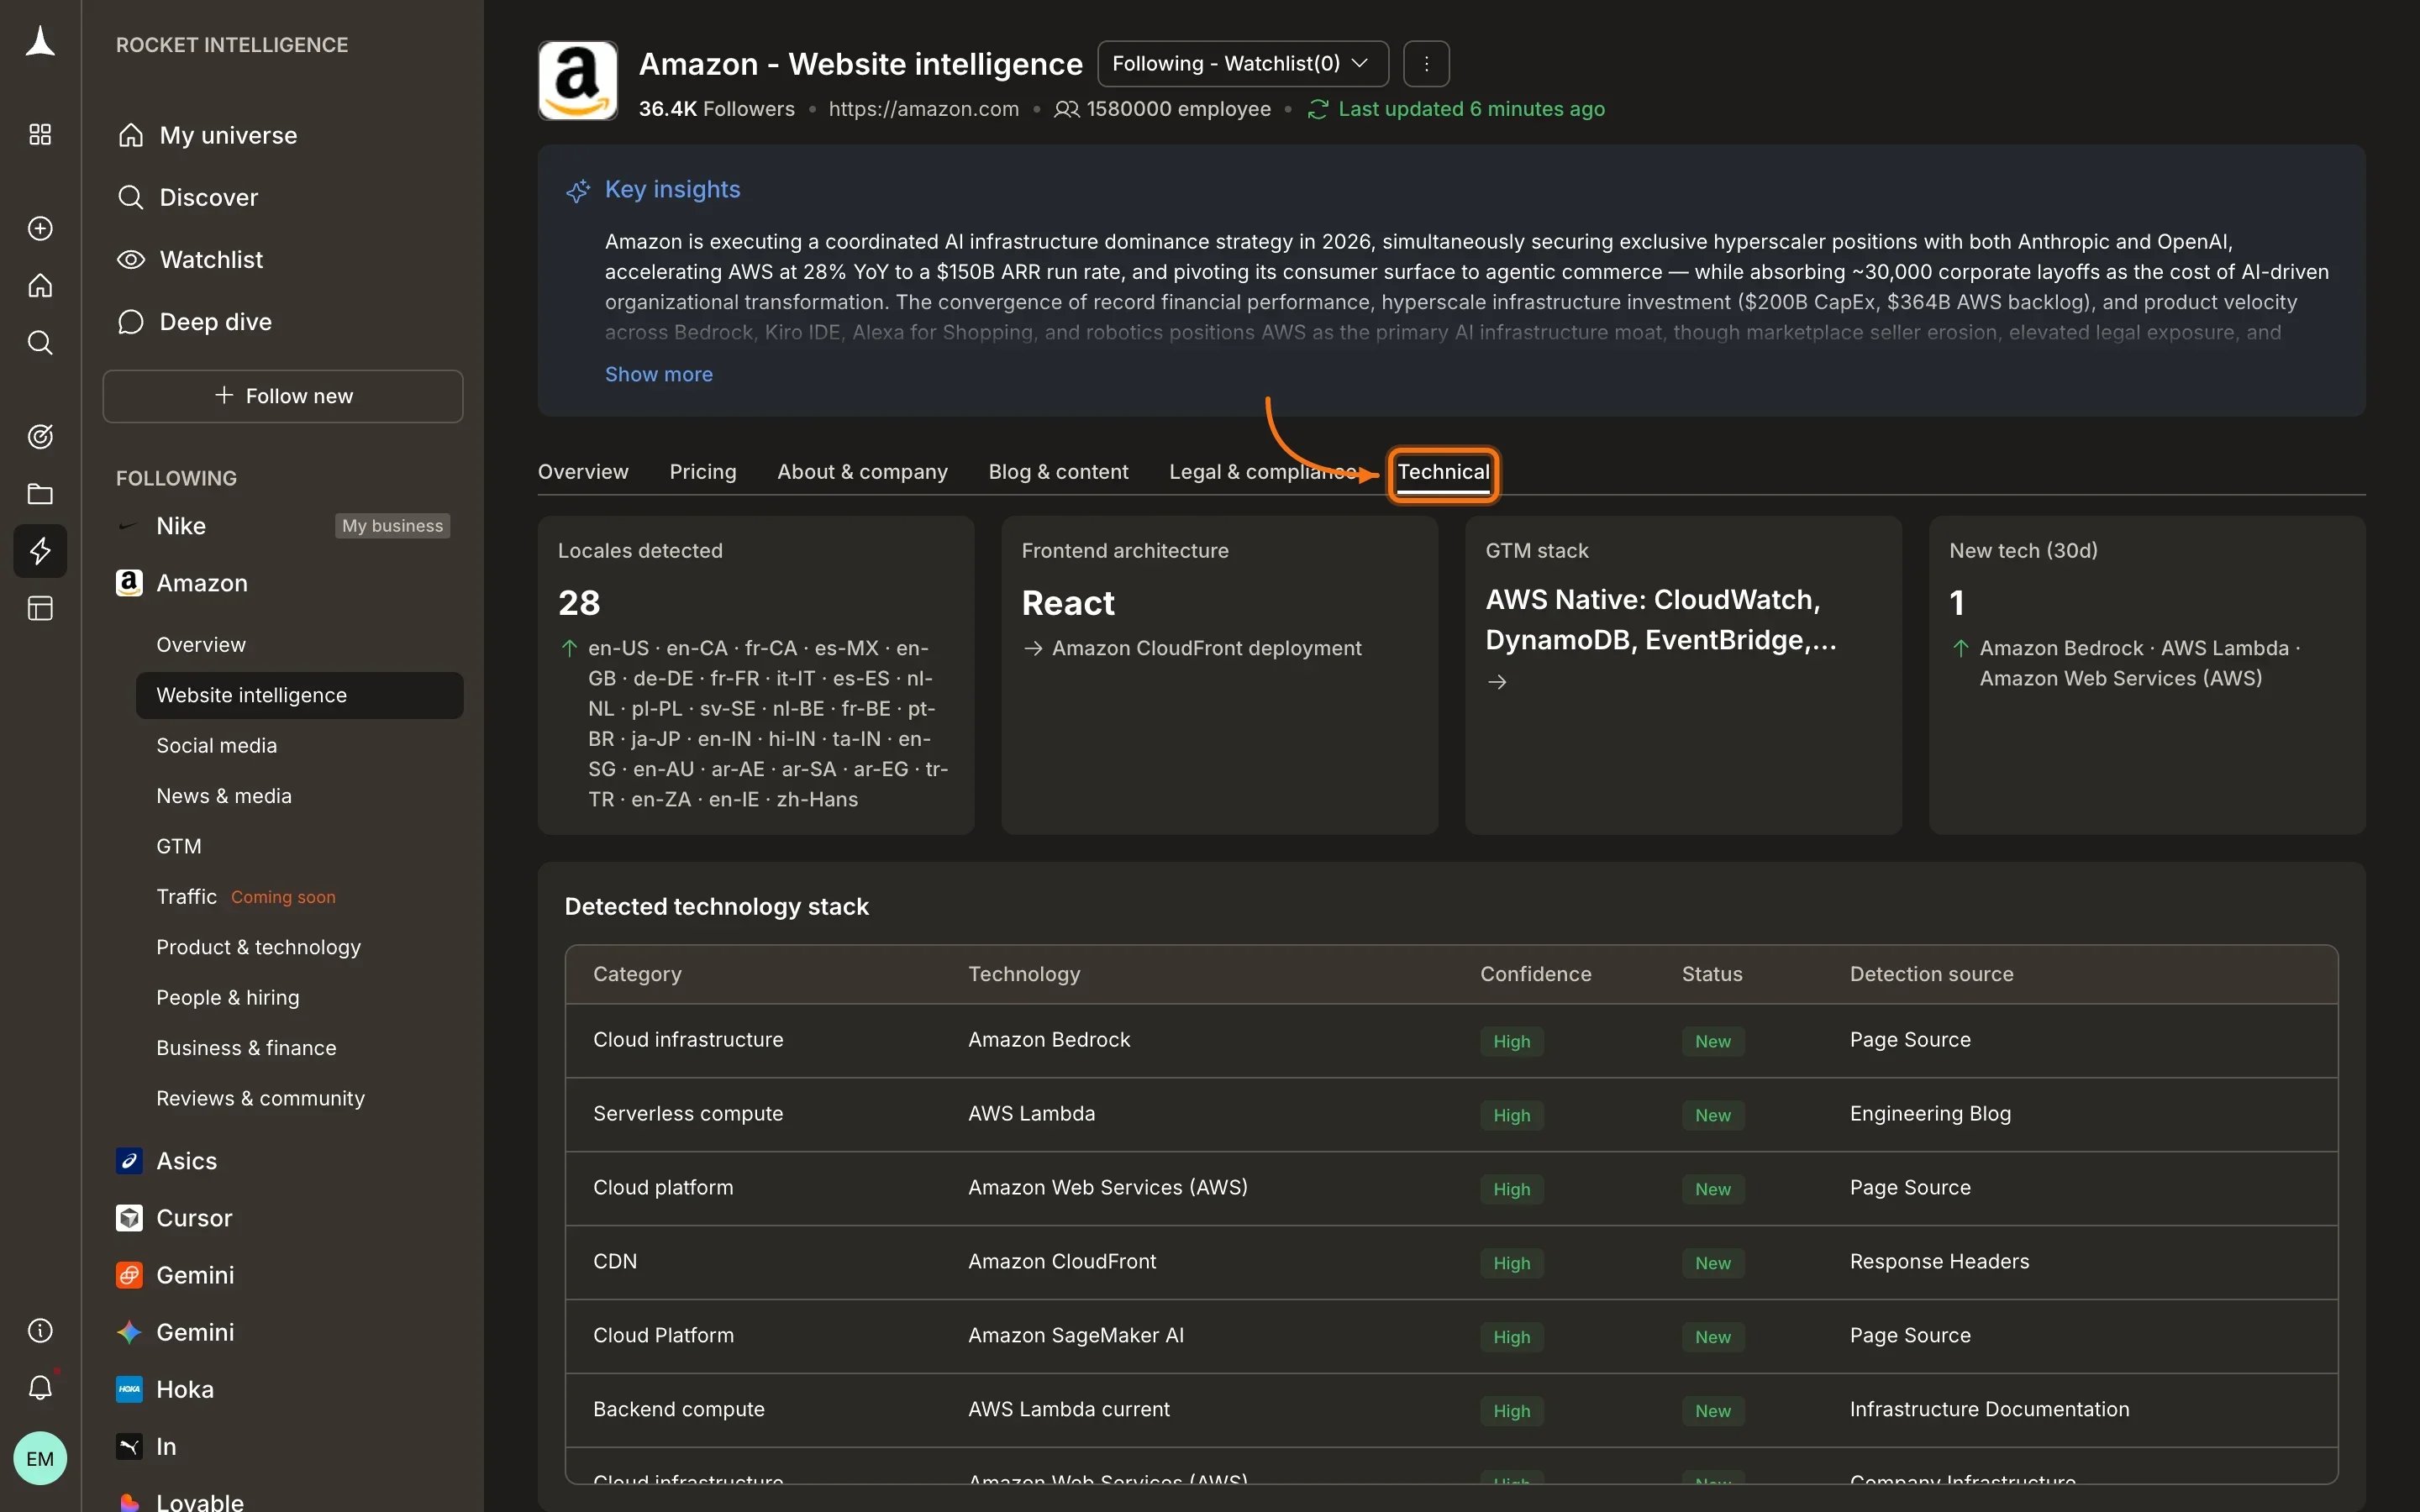Image resolution: width=2420 pixels, height=1512 pixels.
Task: Click the refresh icon beside Last updated
Action: pyautogui.click(x=1318, y=109)
